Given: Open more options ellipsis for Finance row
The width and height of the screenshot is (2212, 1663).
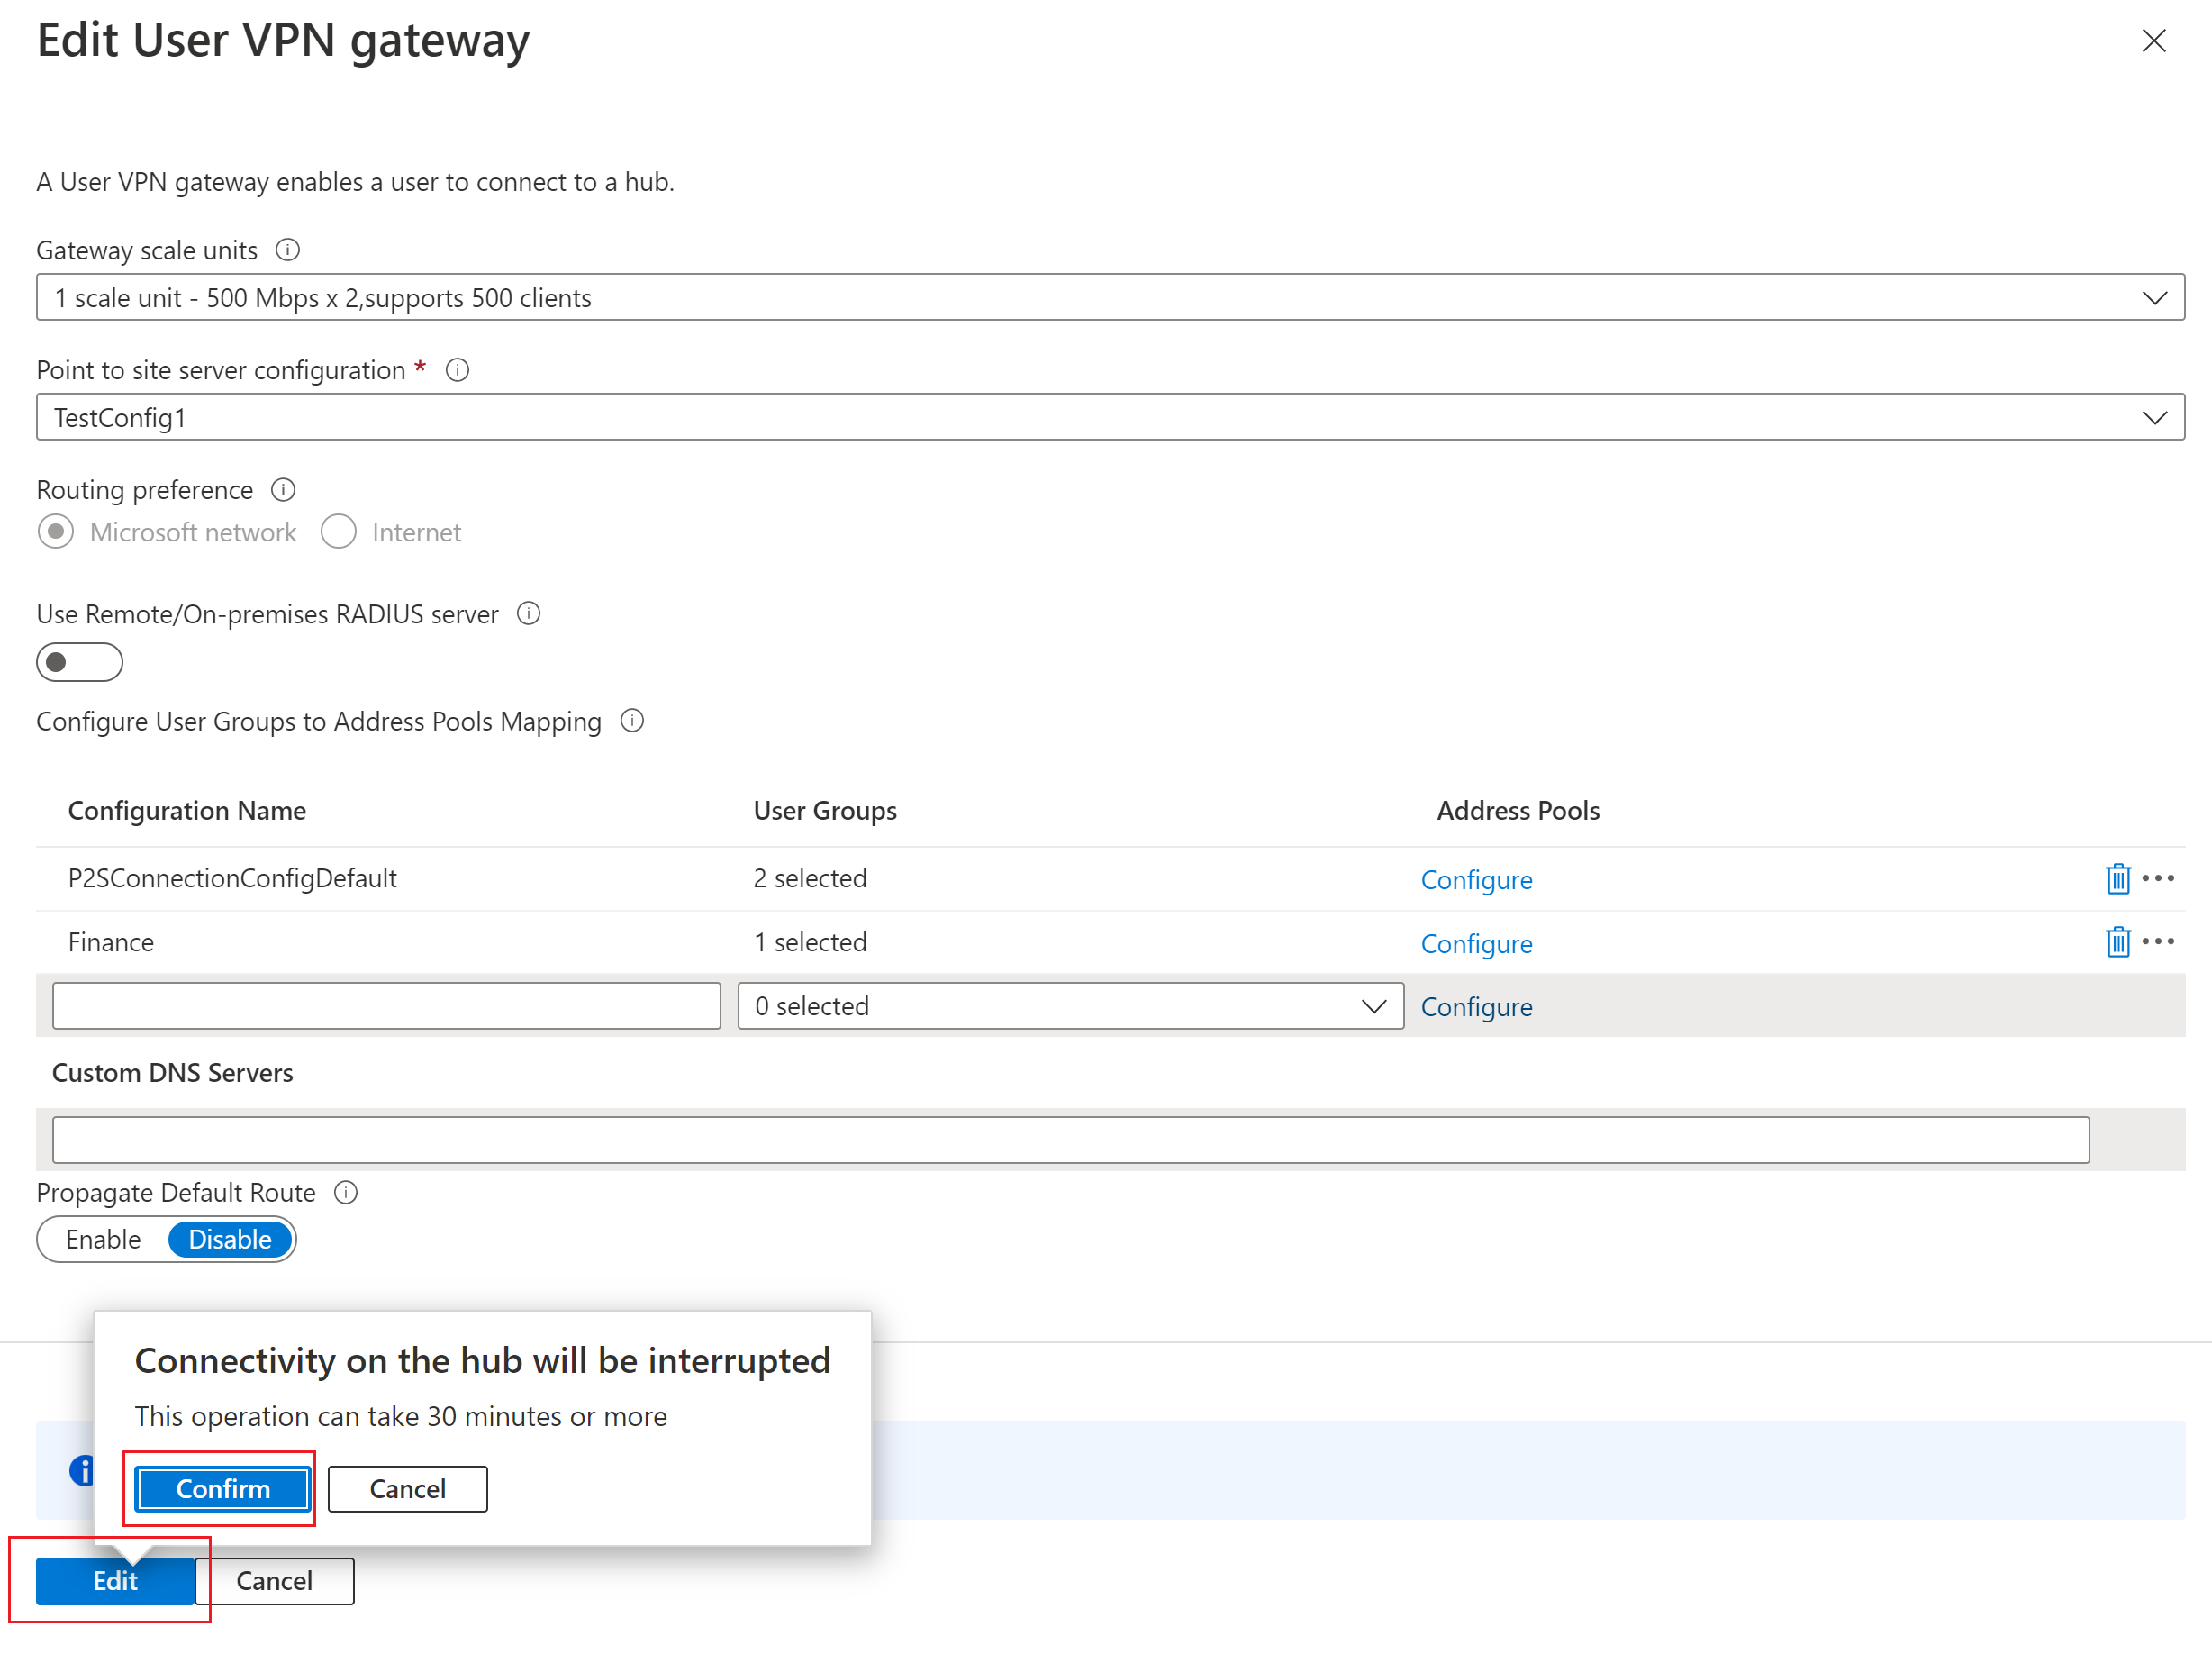Looking at the screenshot, I should pyautogui.click(x=2158, y=942).
